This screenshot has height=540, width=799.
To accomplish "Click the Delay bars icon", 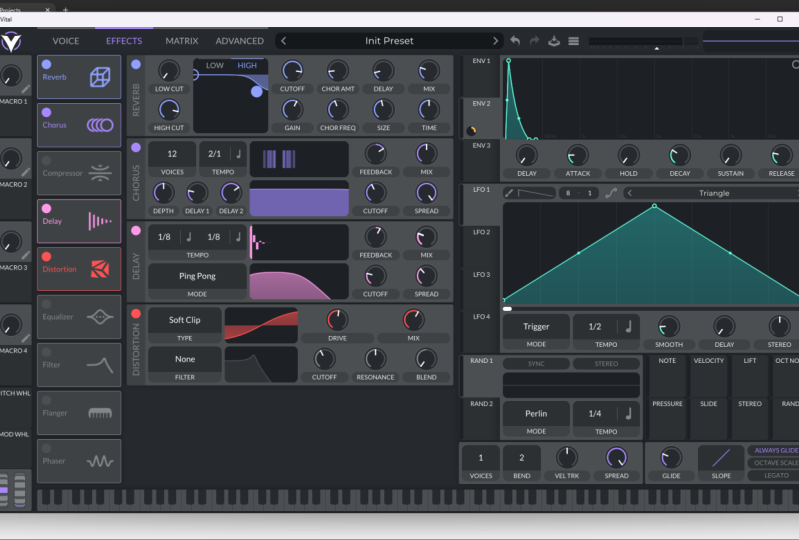I will pos(100,221).
